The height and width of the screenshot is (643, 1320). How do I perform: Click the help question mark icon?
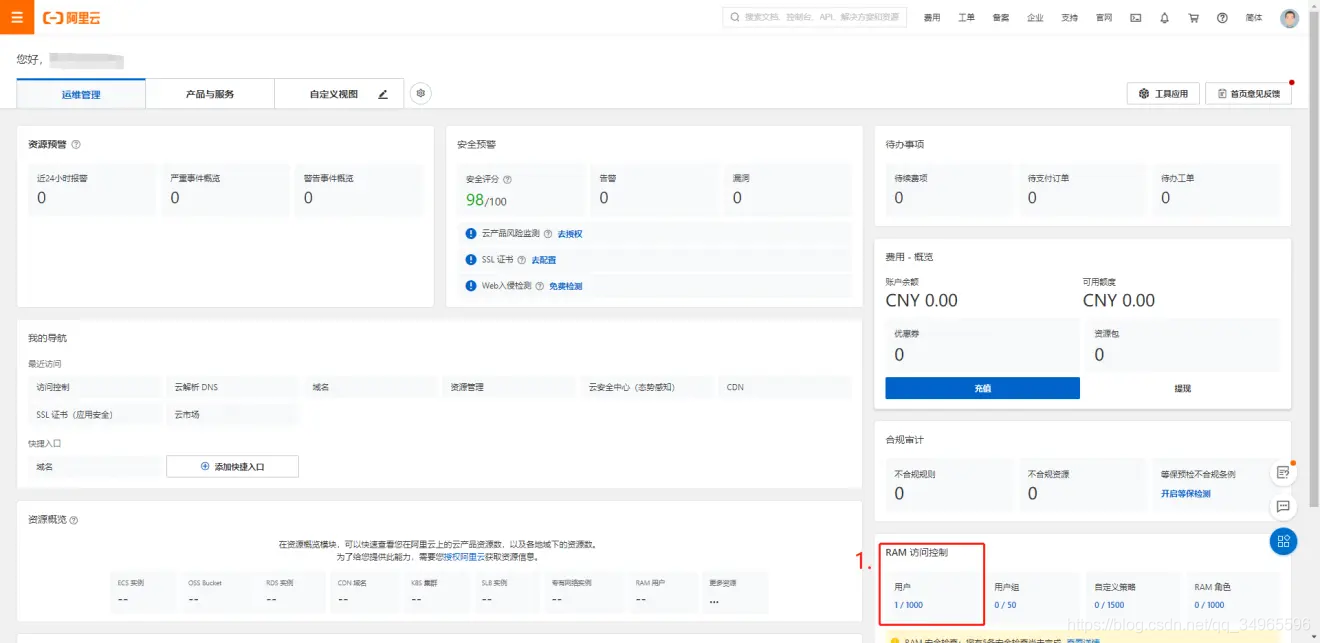coord(1222,18)
